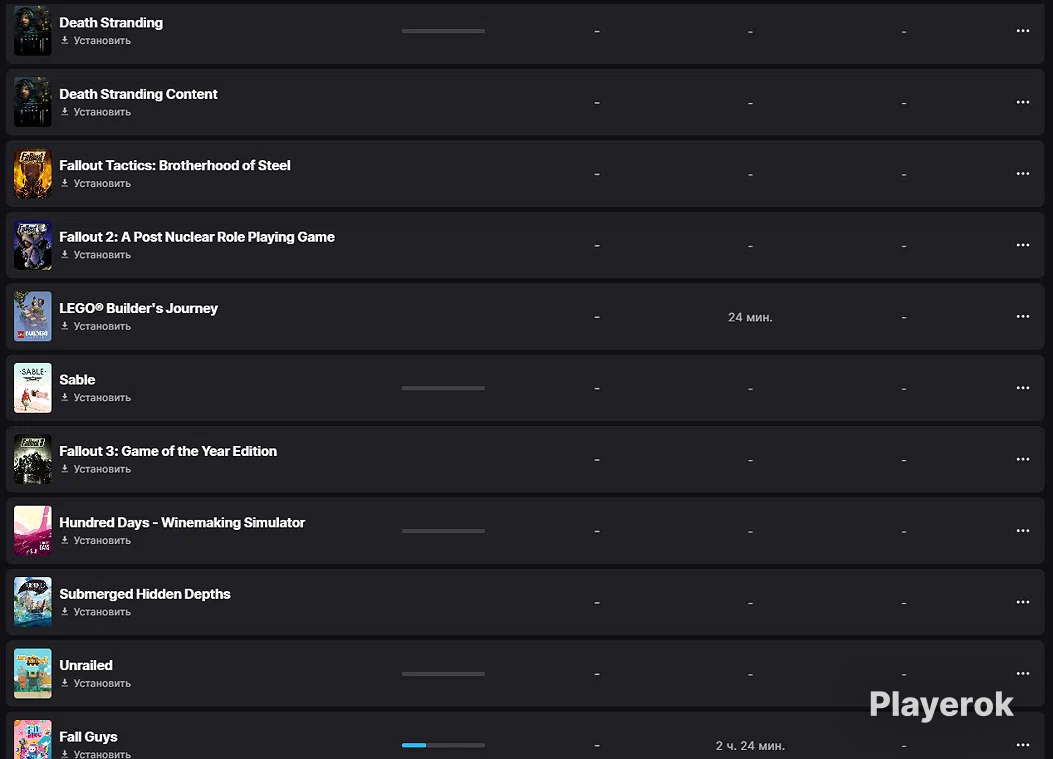The image size is (1053, 759).
Task: Open the Unrailed cover art thumbnail
Action: [x=33, y=674]
